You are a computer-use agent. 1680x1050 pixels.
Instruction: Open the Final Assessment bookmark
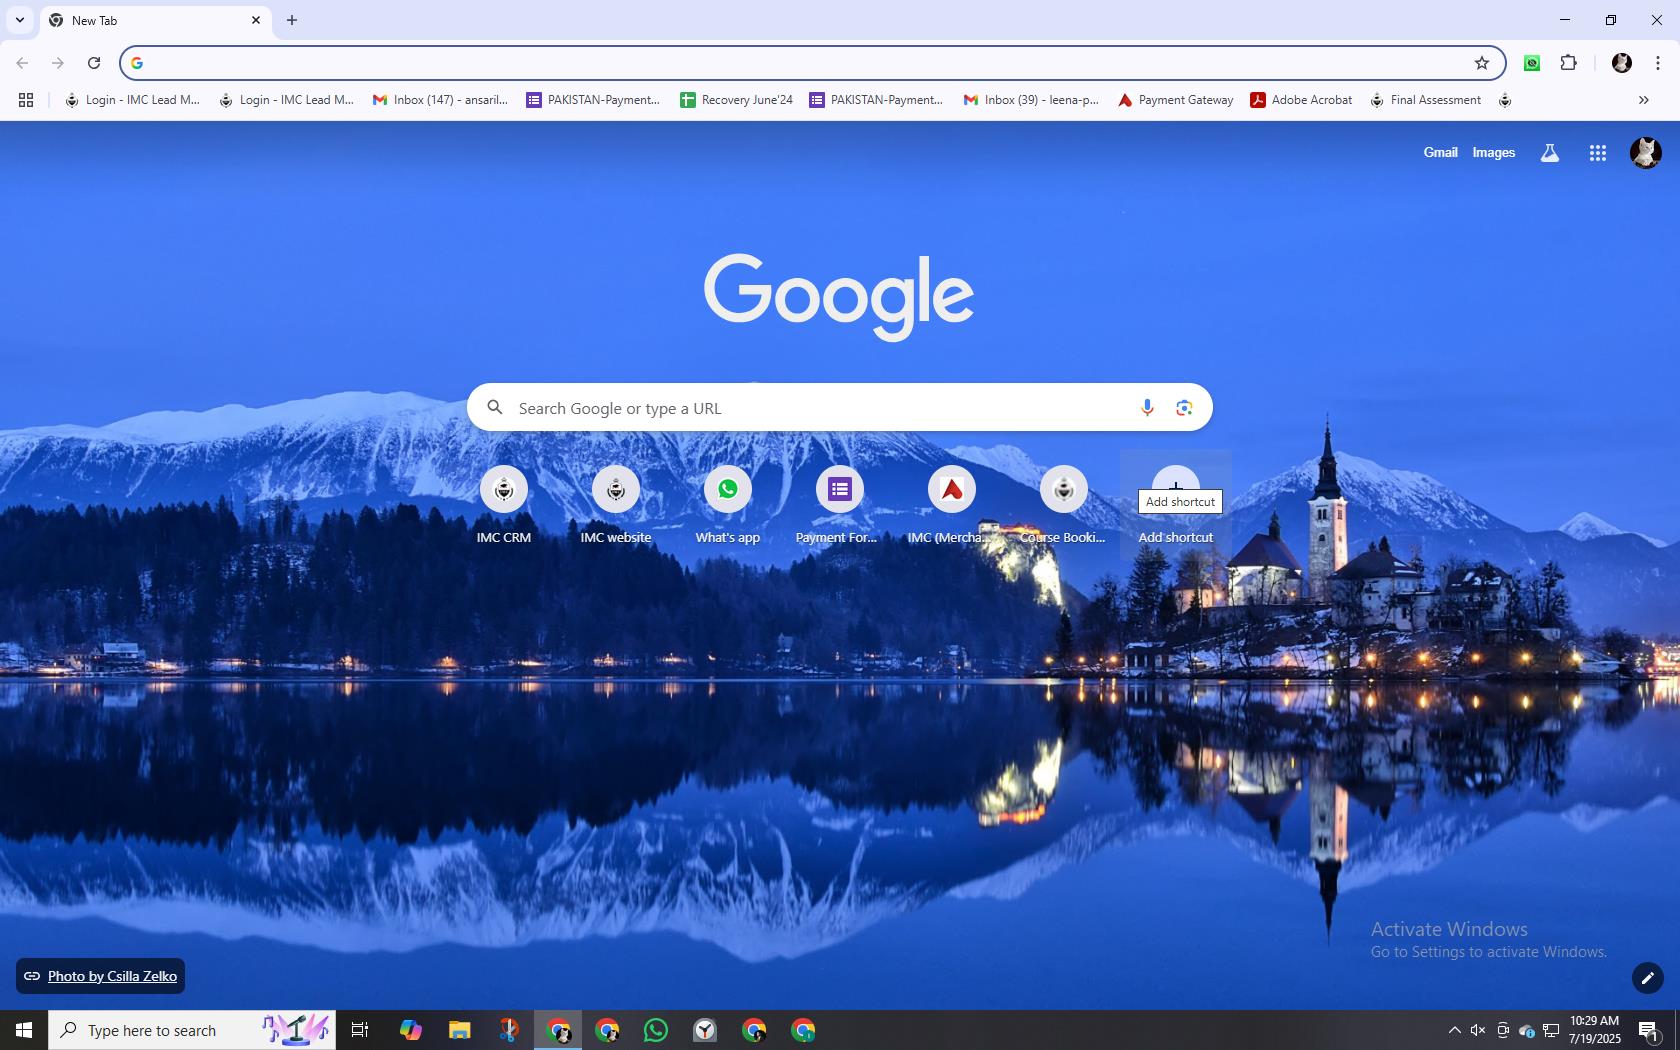(x=1426, y=100)
